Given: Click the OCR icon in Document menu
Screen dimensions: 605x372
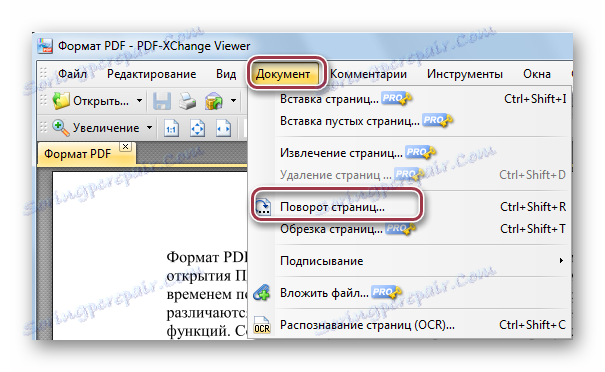Looking at the screenshot, I should pos(262,325).
